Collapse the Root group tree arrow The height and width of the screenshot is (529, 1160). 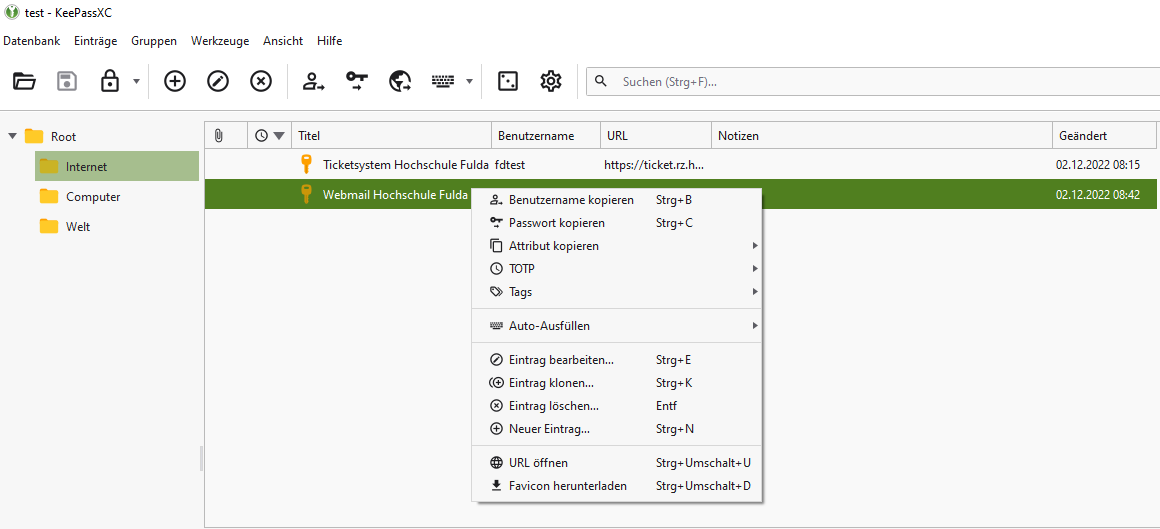click(13, 136)
